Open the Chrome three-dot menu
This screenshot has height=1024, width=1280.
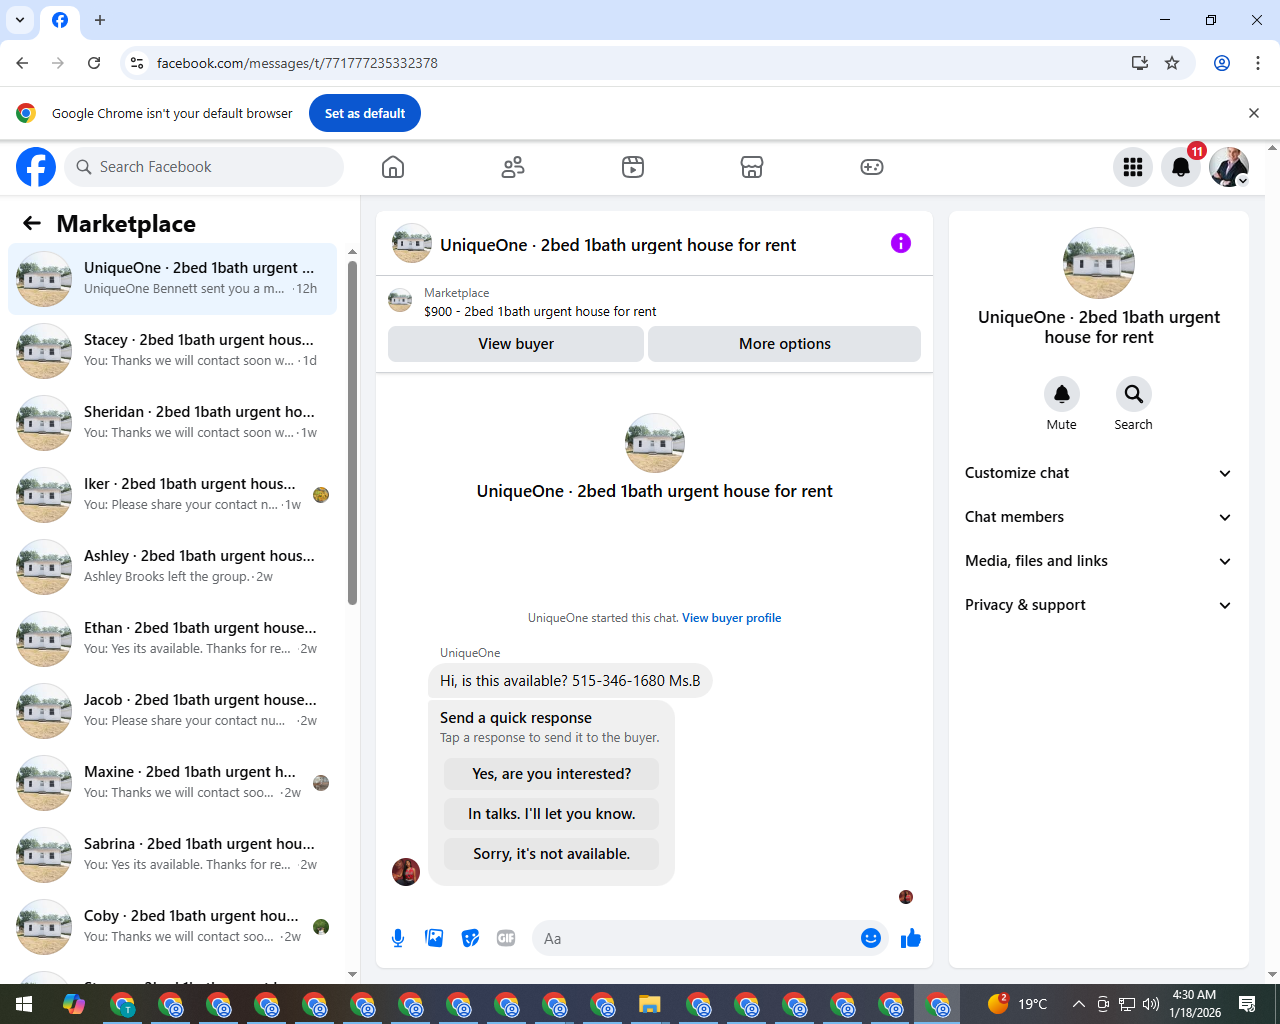click(1258, 63)
